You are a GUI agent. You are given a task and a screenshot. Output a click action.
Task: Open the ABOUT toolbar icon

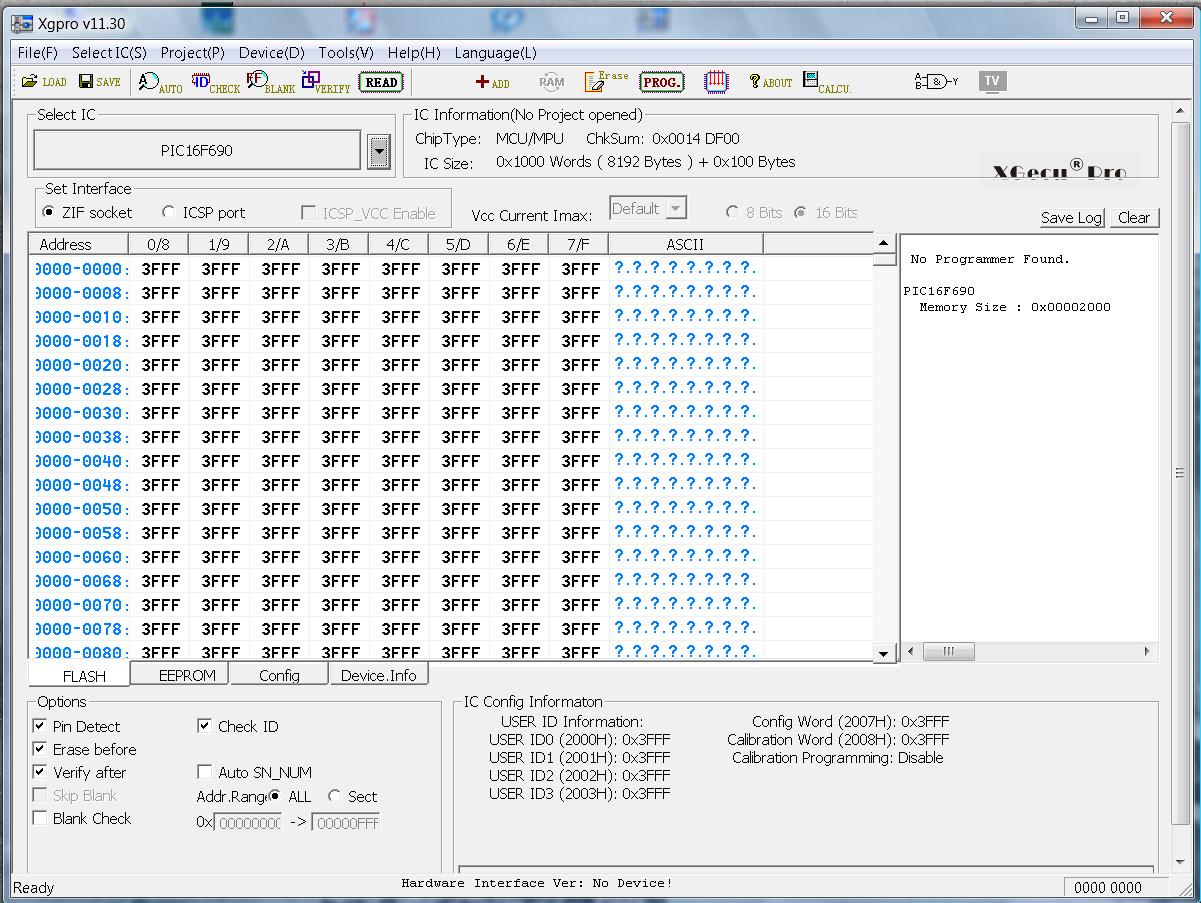770,83
